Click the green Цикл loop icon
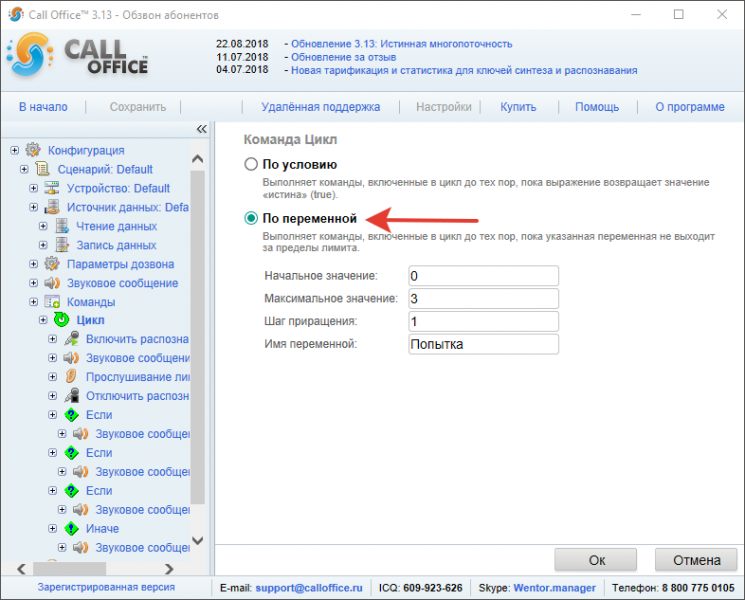The height and width of the screenshot is (600, 745). pos(62,320)
